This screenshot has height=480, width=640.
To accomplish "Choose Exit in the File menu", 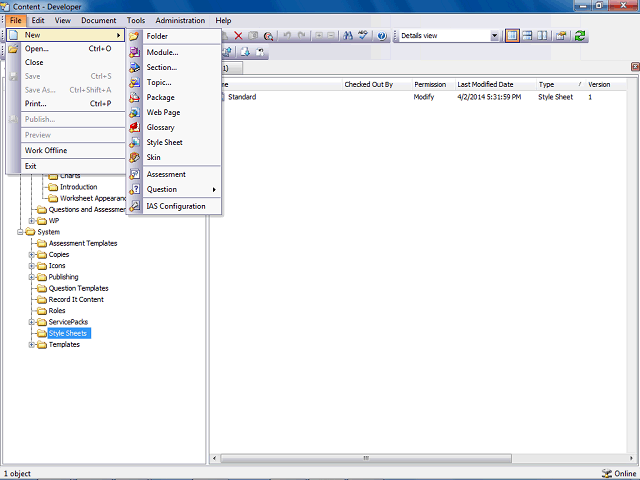I will [66, 166].
